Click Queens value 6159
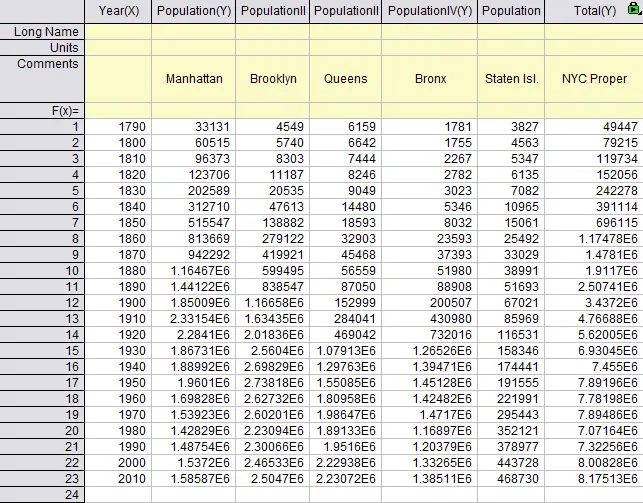643x503 pixels. tap(345, 127)
